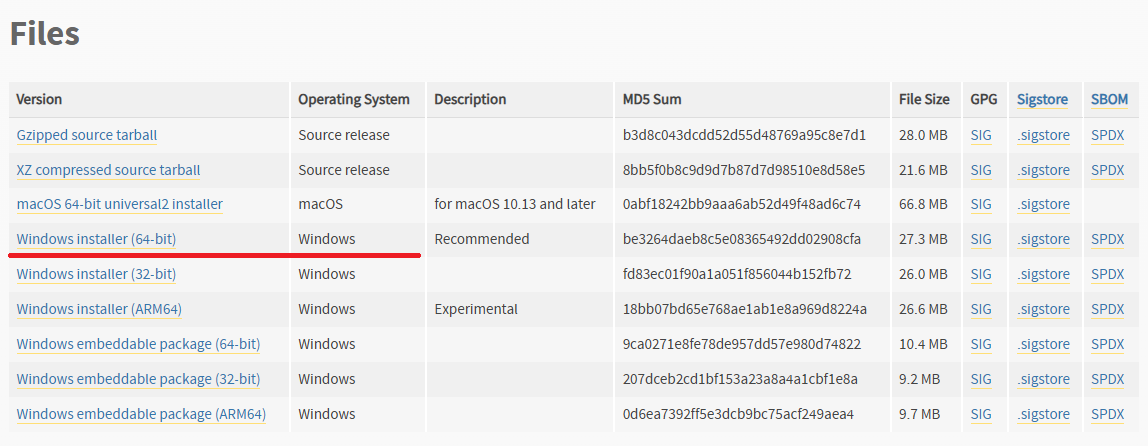Open SPDX link for Windows installer (64-bit)
Image resolution: width=1148 pixels, height=446 pixels.
[x=1108, y=239]
